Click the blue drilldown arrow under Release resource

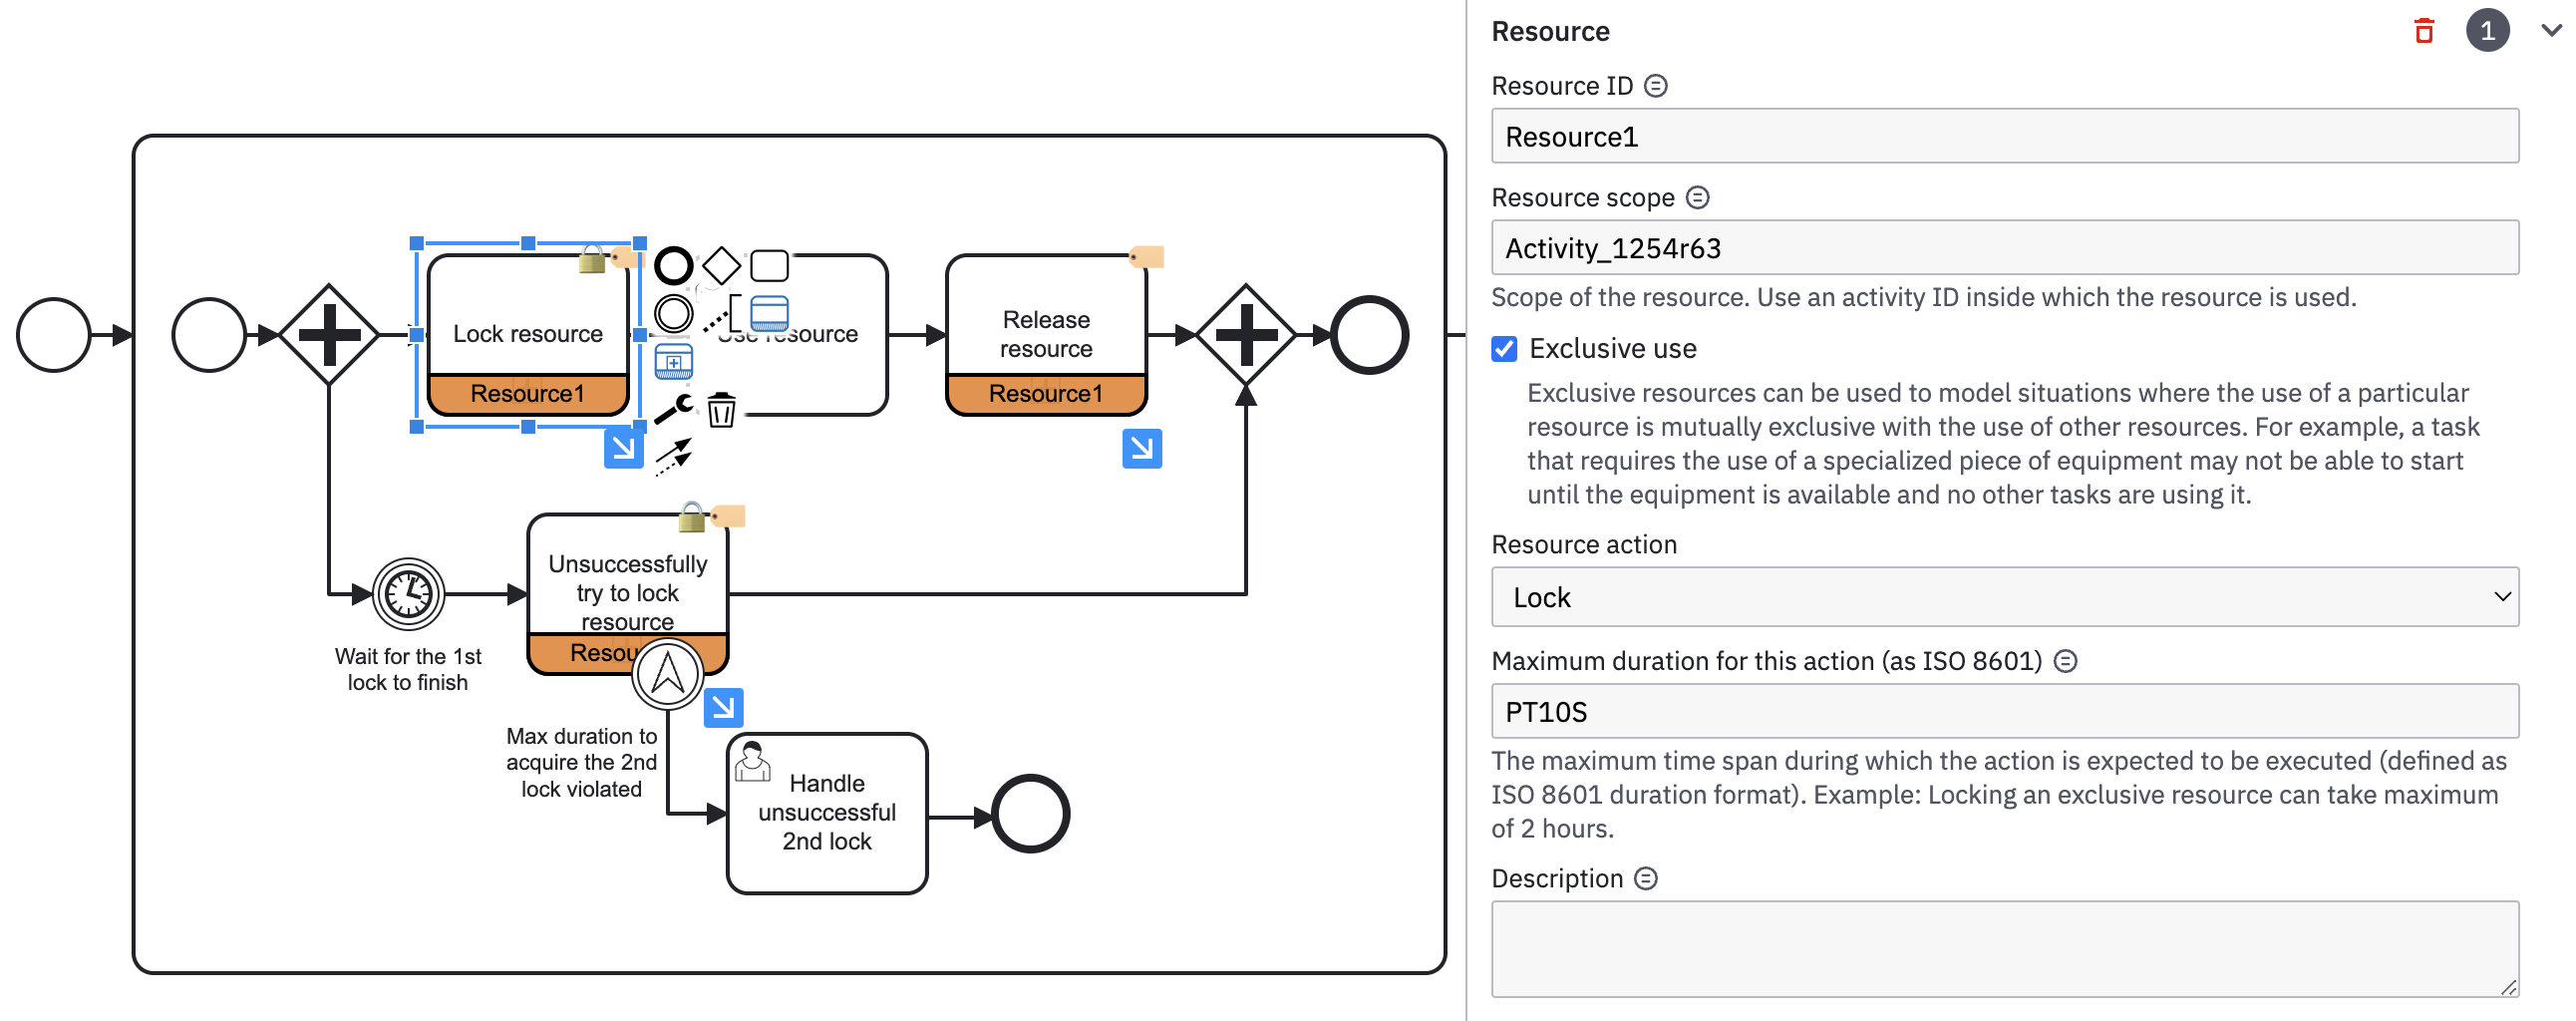[x=1141, y=449]
